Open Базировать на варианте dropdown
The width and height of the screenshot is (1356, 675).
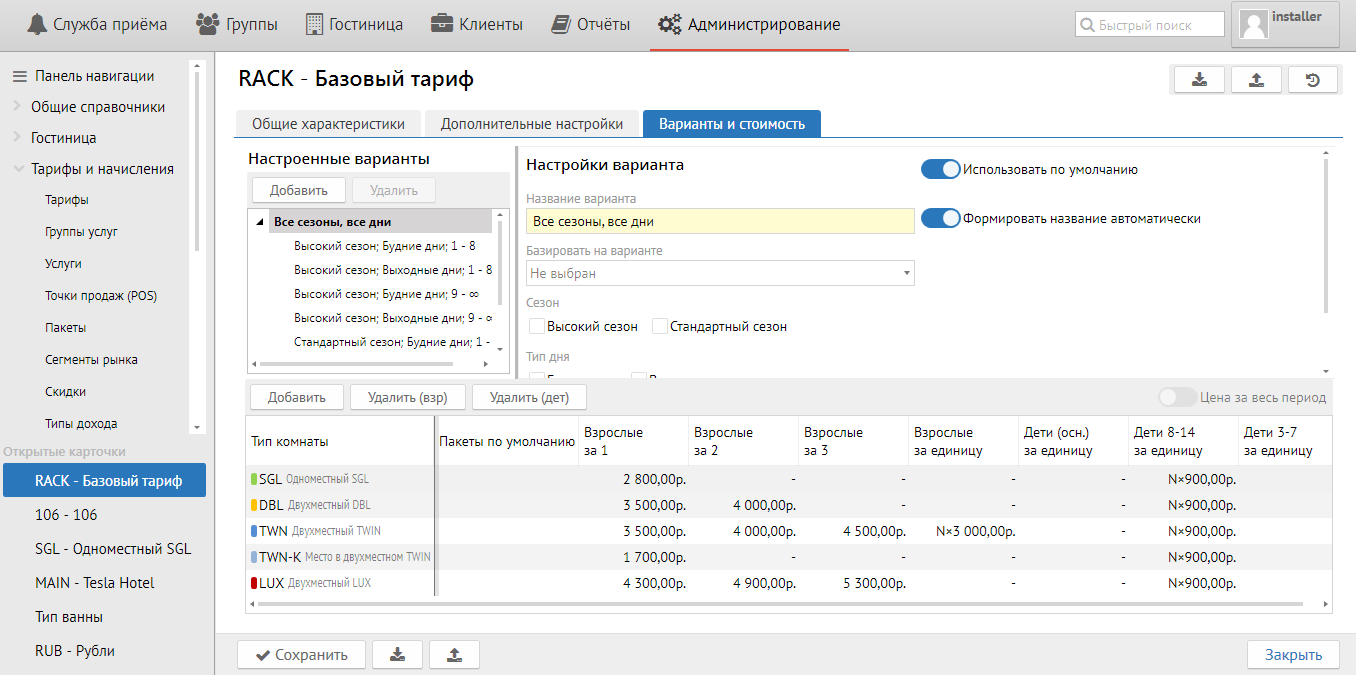click(720, 273)
